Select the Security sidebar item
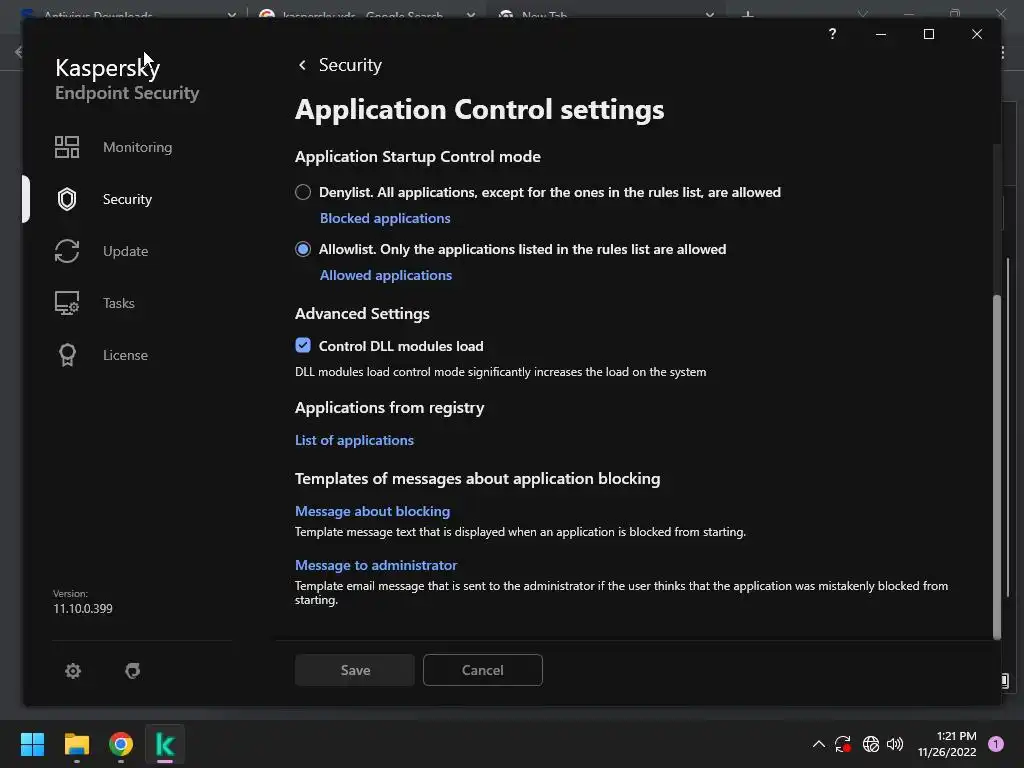Screen dimensions: 1024x768 (x=127, y=199)
